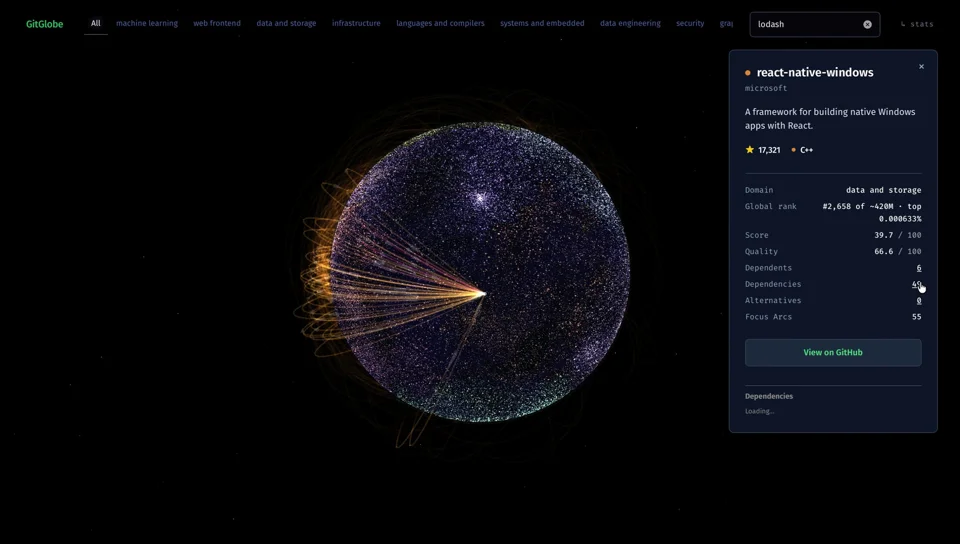Clear the lodash search field
The width and height of the screenshot is (960, 544).
[x=867, y=24]
